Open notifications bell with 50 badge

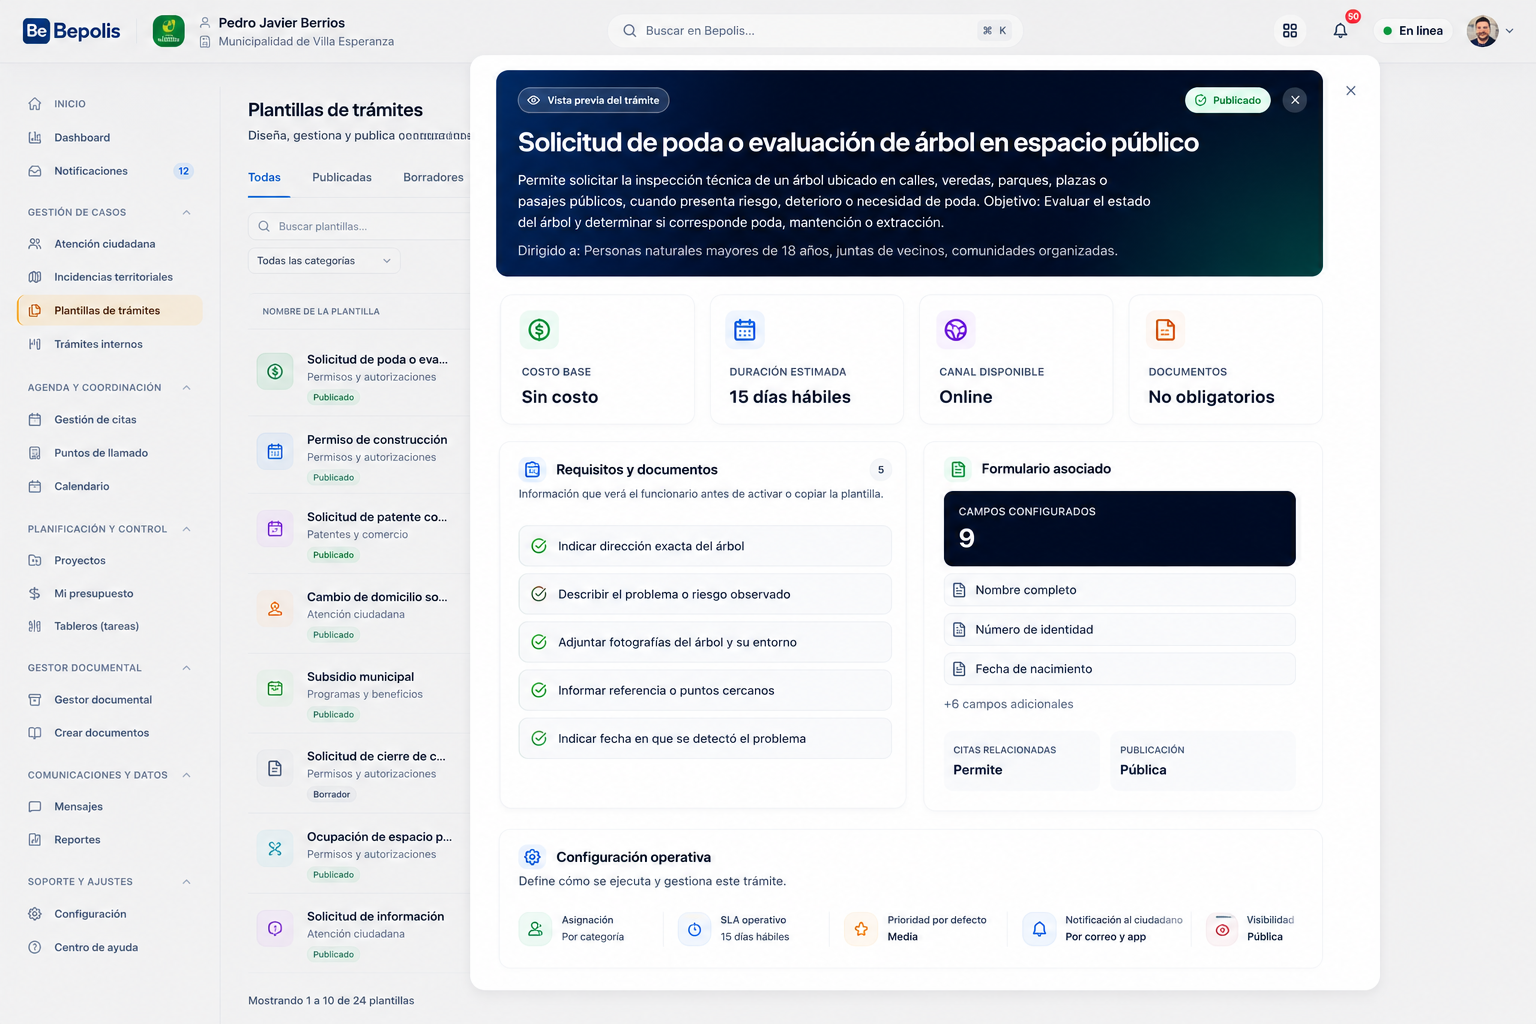[1340, 31]
